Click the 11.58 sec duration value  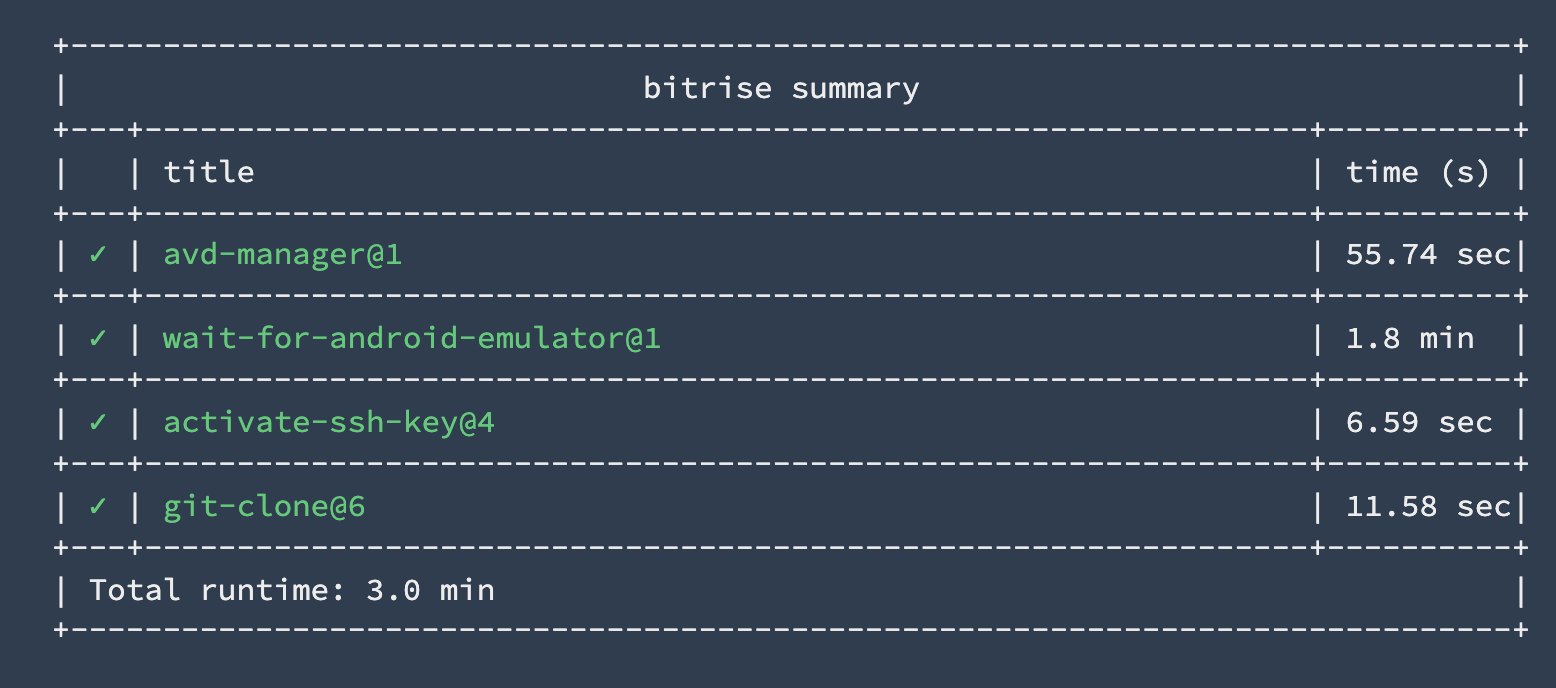pos(1427,507)
